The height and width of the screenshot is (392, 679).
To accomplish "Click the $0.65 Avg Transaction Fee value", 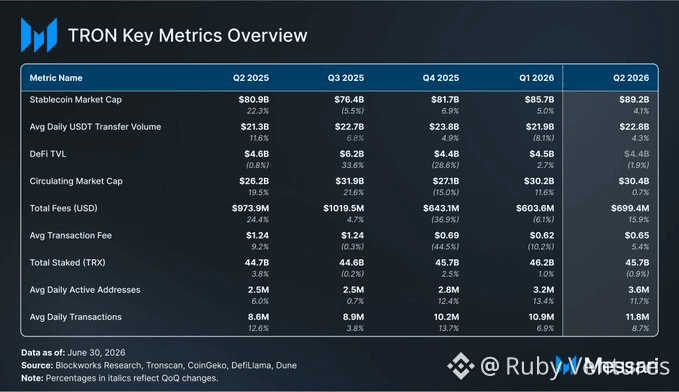I will [x=637, y=236].
